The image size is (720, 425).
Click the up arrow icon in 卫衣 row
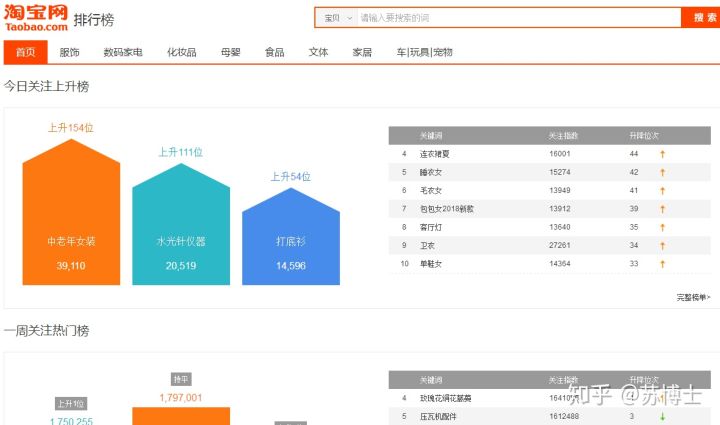click(x=662, y=245)
